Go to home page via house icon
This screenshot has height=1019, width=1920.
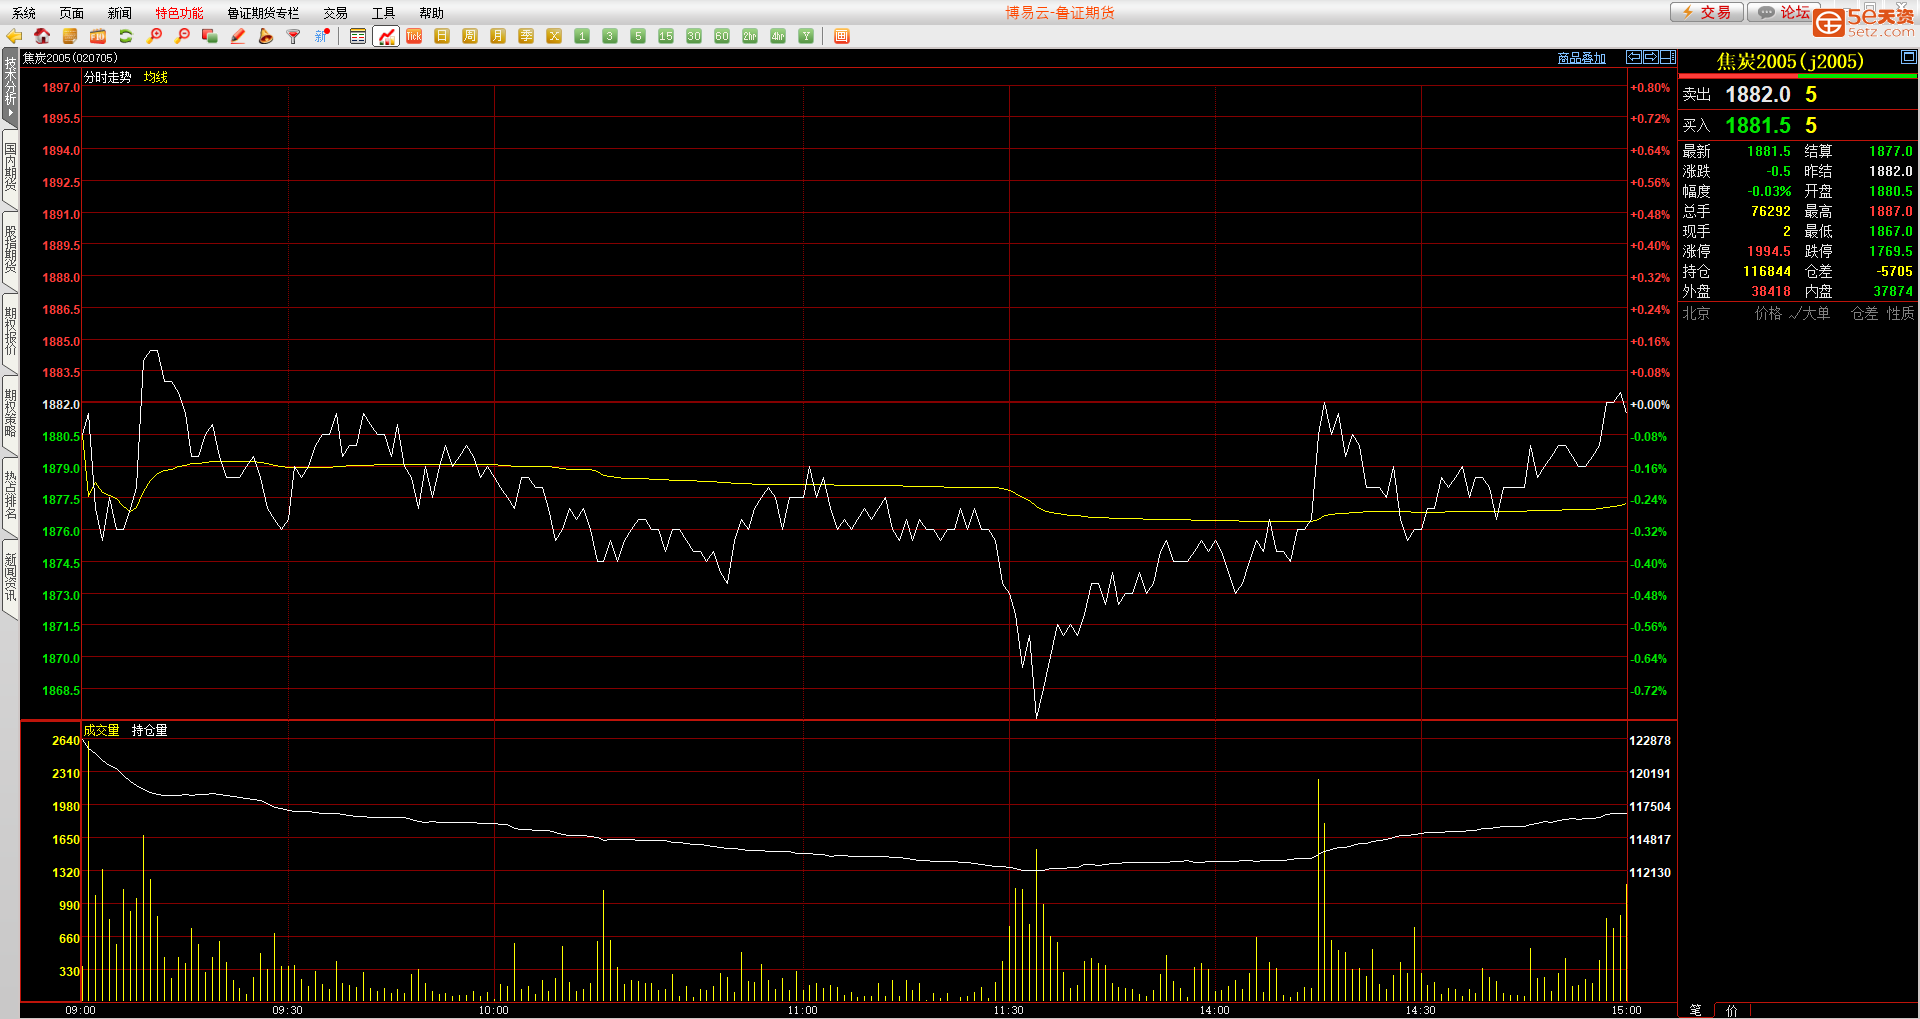pyautogui.click(x=42, y=36)
